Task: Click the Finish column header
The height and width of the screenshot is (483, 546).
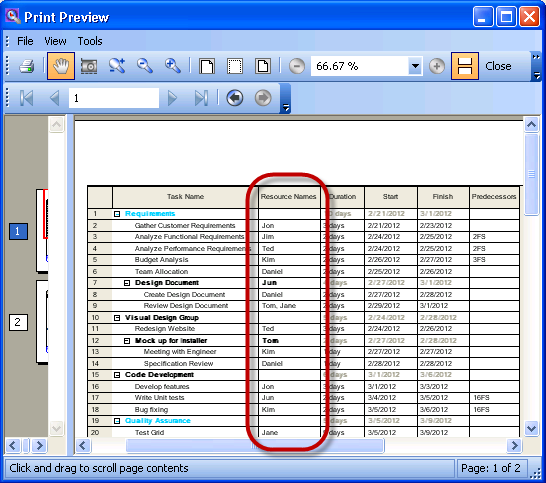Action: click(x=443, y=197)
